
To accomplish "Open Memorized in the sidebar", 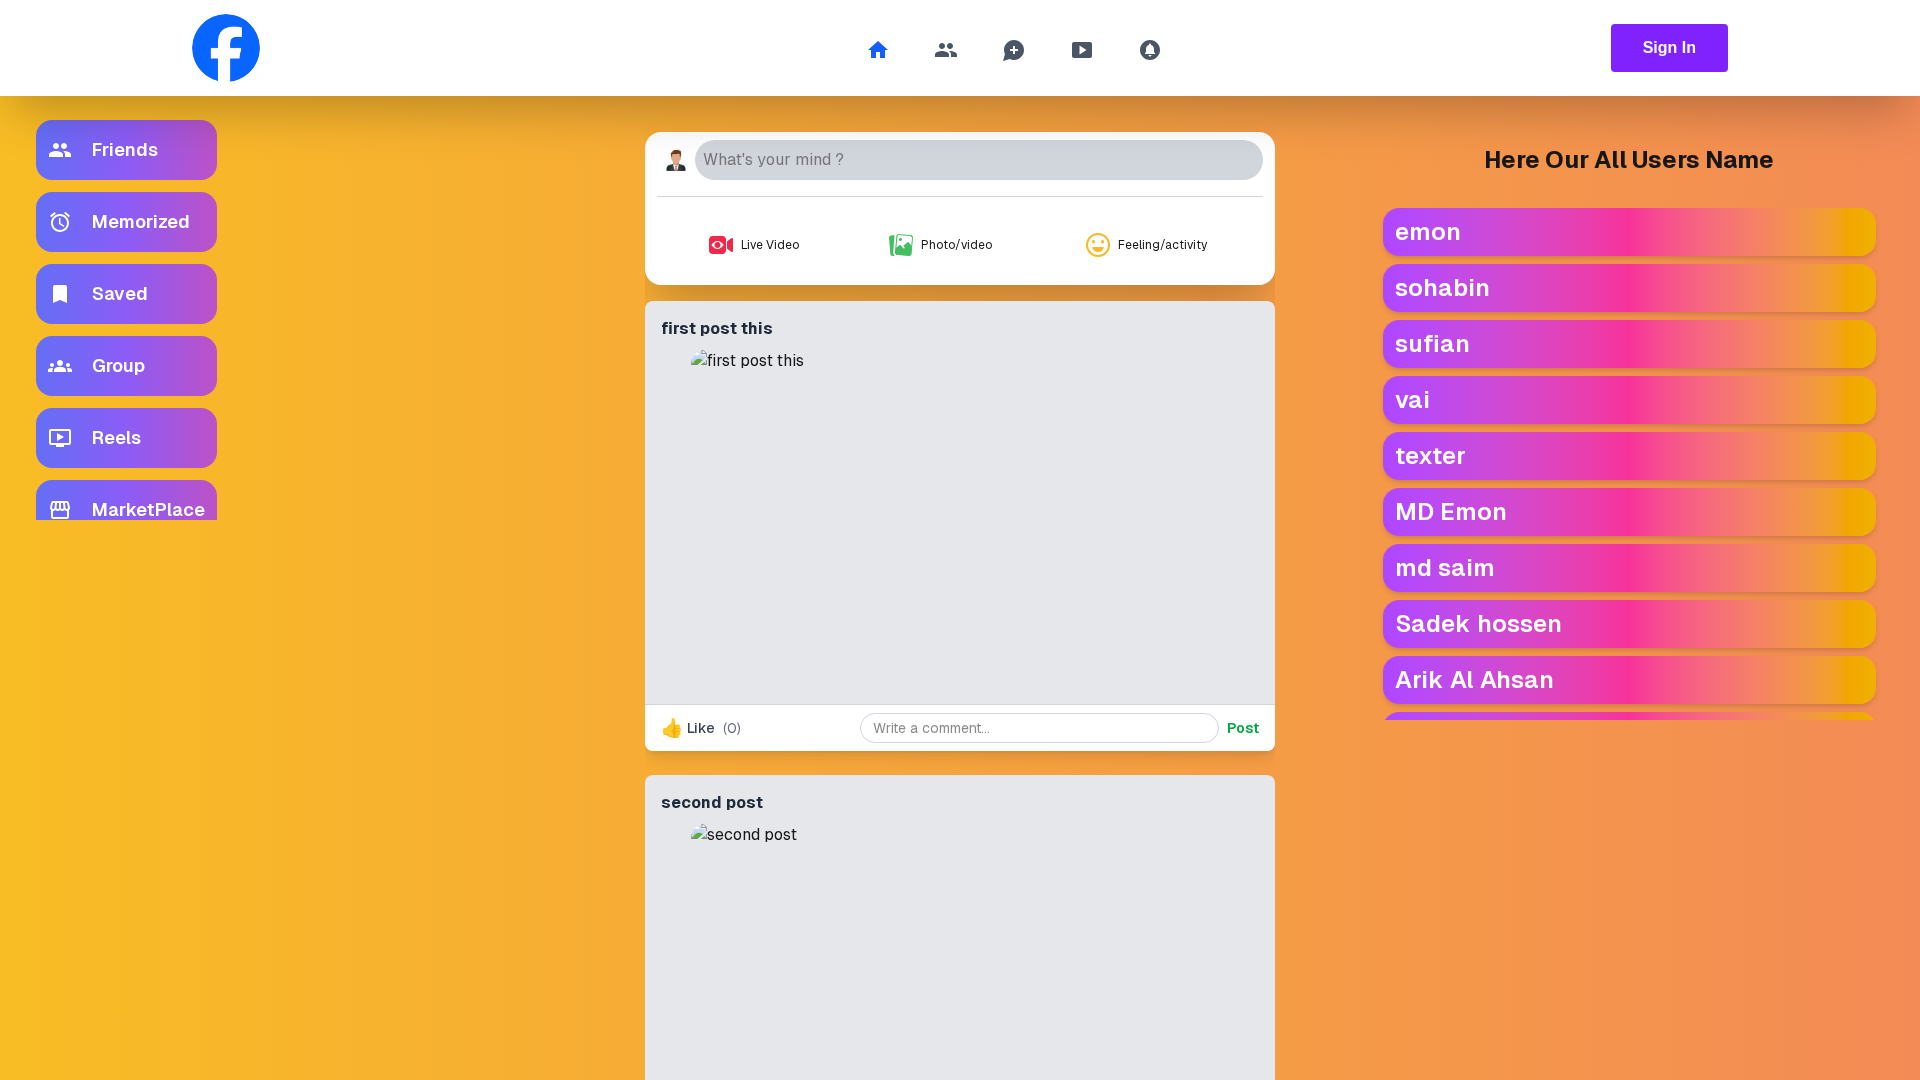I will coord(126,222).
